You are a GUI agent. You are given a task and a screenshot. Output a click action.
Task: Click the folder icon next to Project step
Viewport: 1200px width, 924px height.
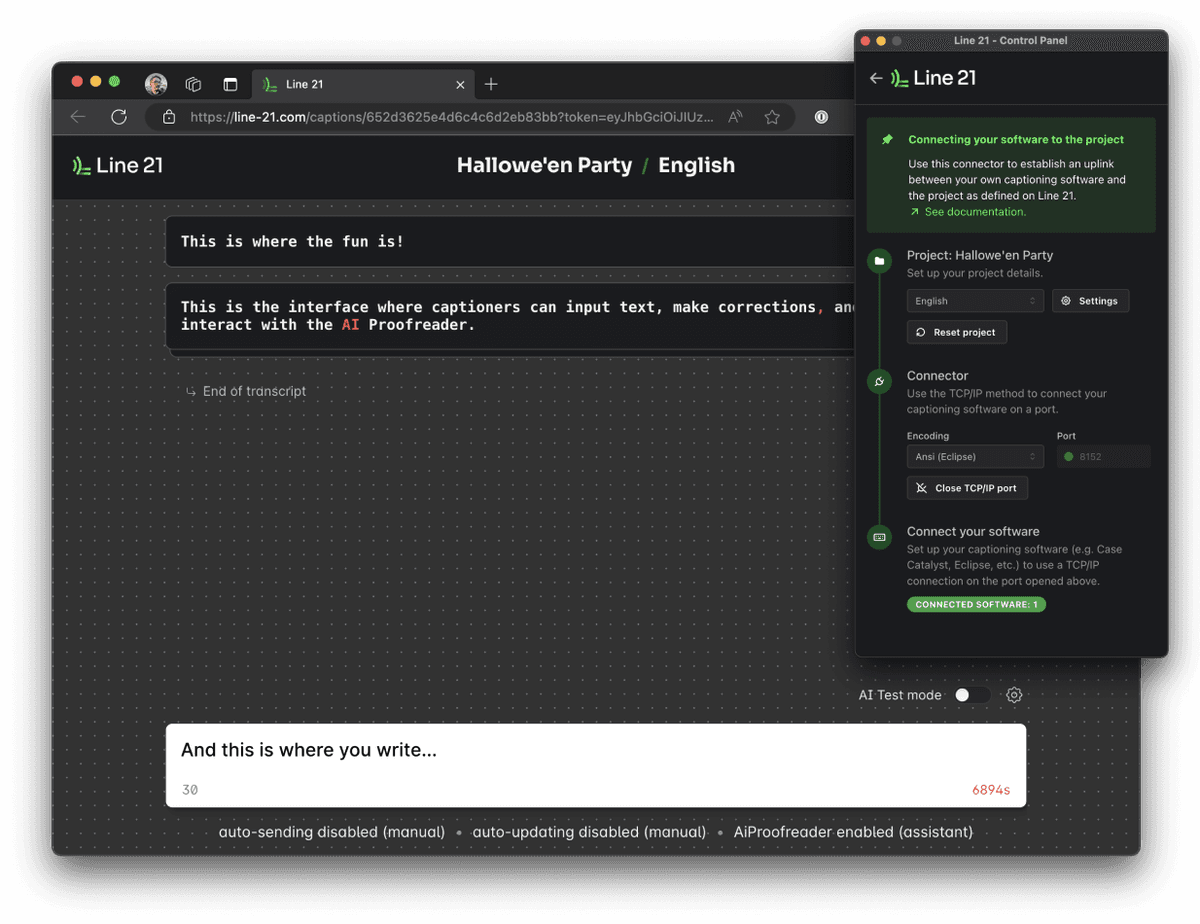point(879,260)
